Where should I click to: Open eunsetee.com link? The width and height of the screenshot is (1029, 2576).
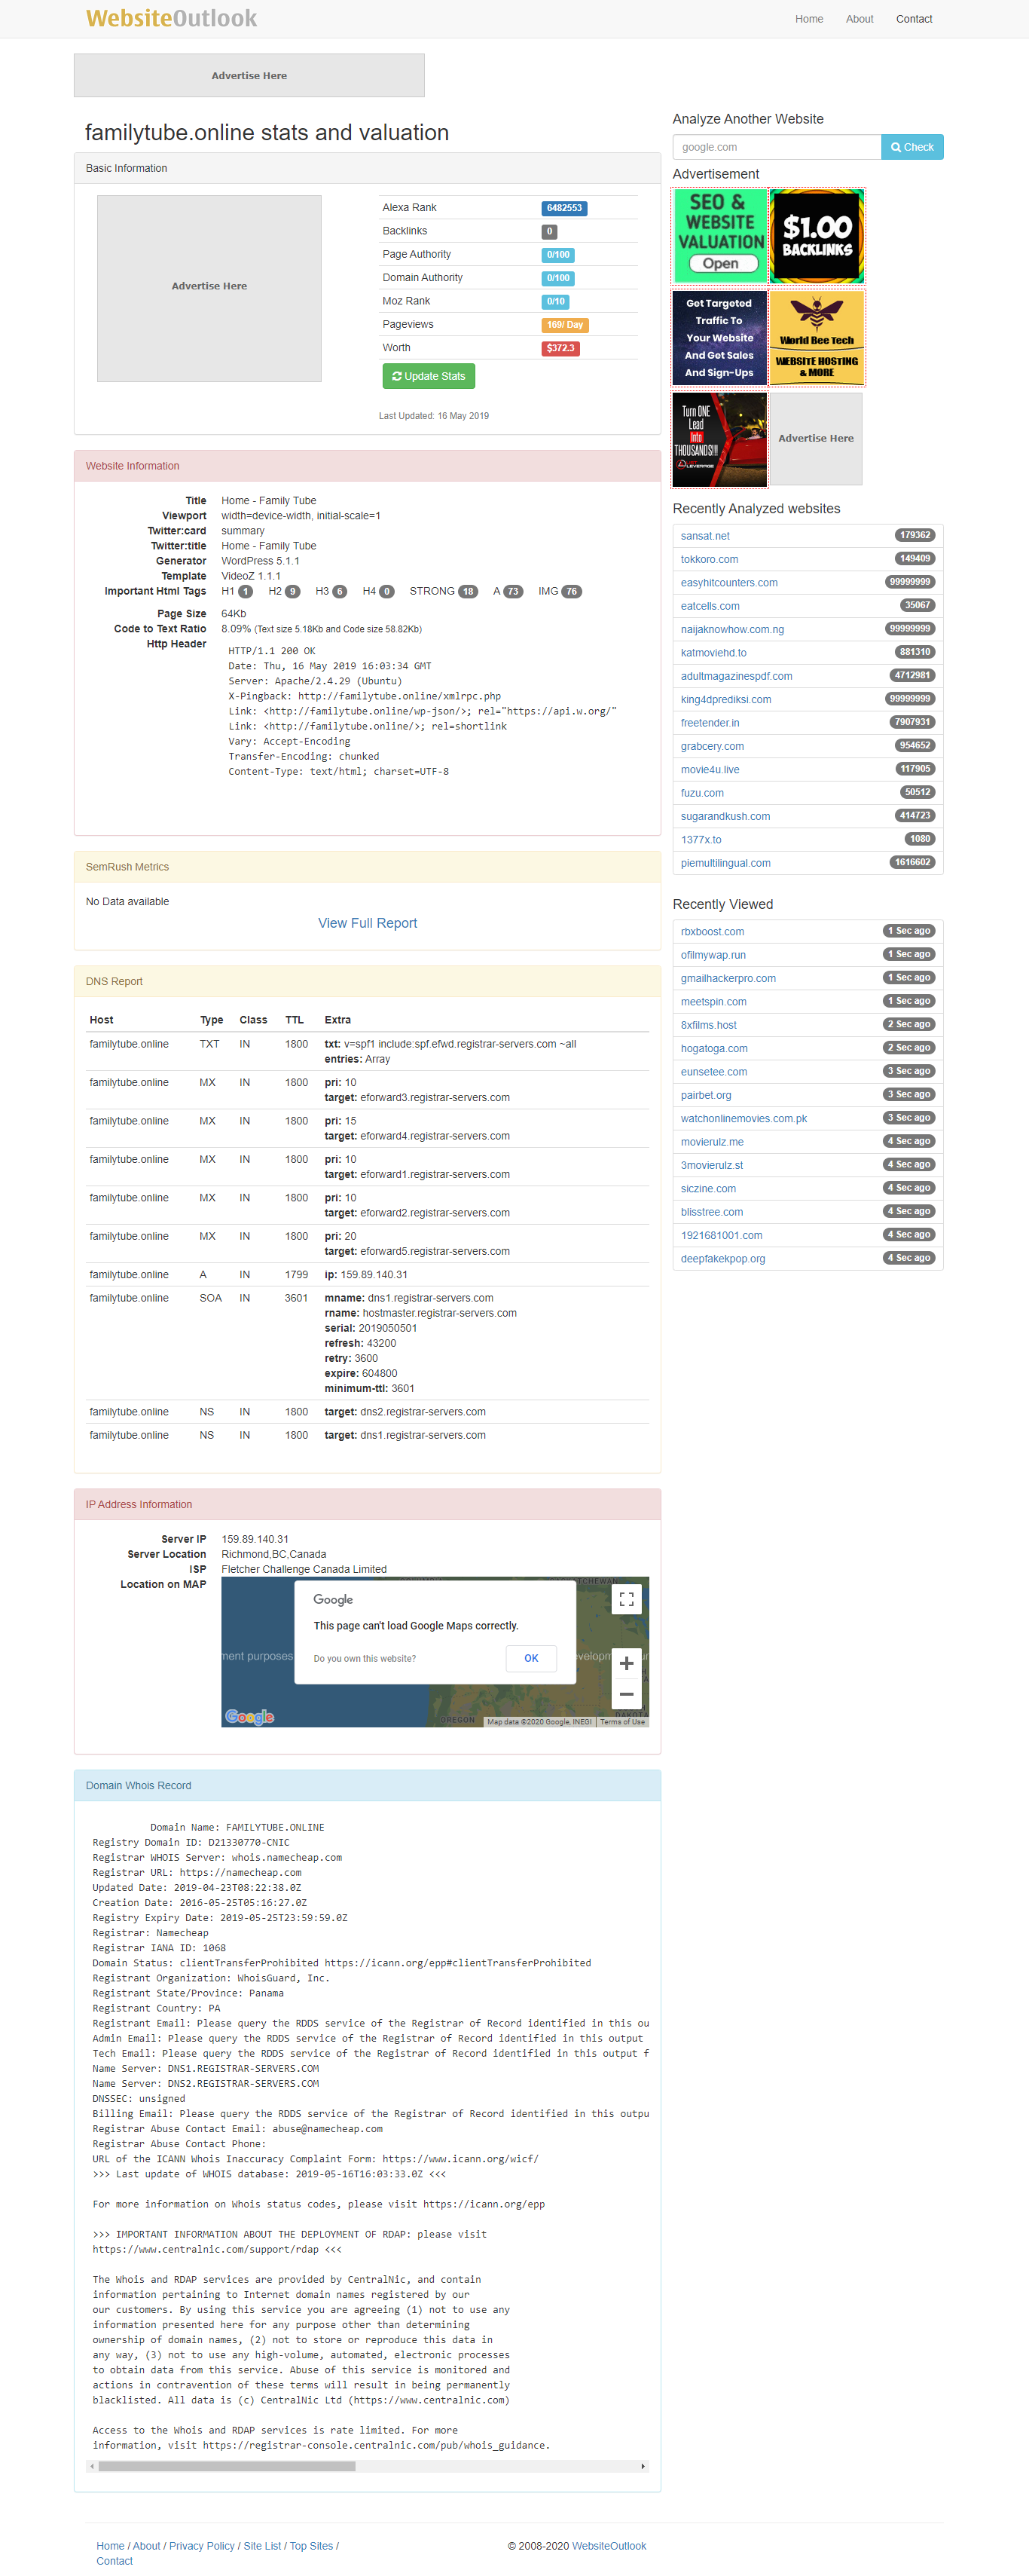click(x=714, y=1072)
